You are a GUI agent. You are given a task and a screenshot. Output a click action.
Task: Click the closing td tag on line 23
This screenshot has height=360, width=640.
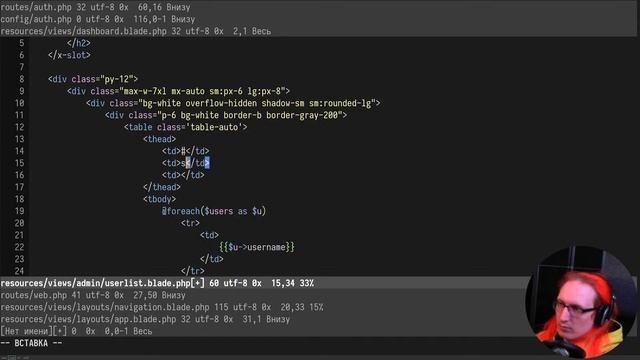pyautogui.click(x=212, y=259)
